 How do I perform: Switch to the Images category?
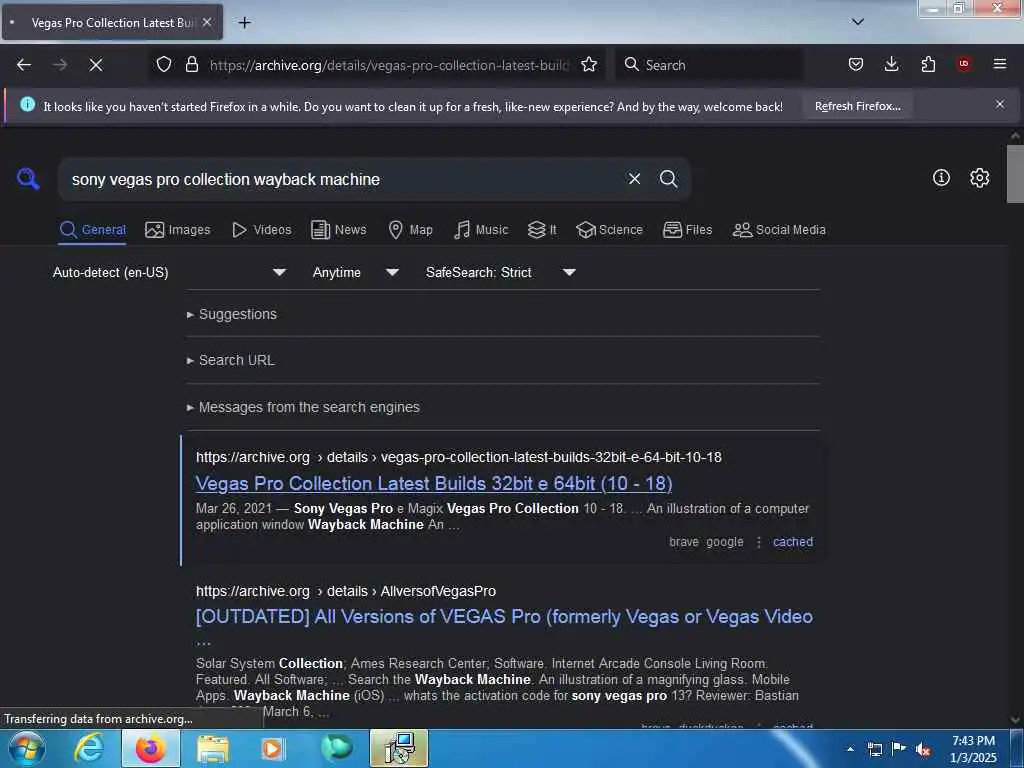178,230
